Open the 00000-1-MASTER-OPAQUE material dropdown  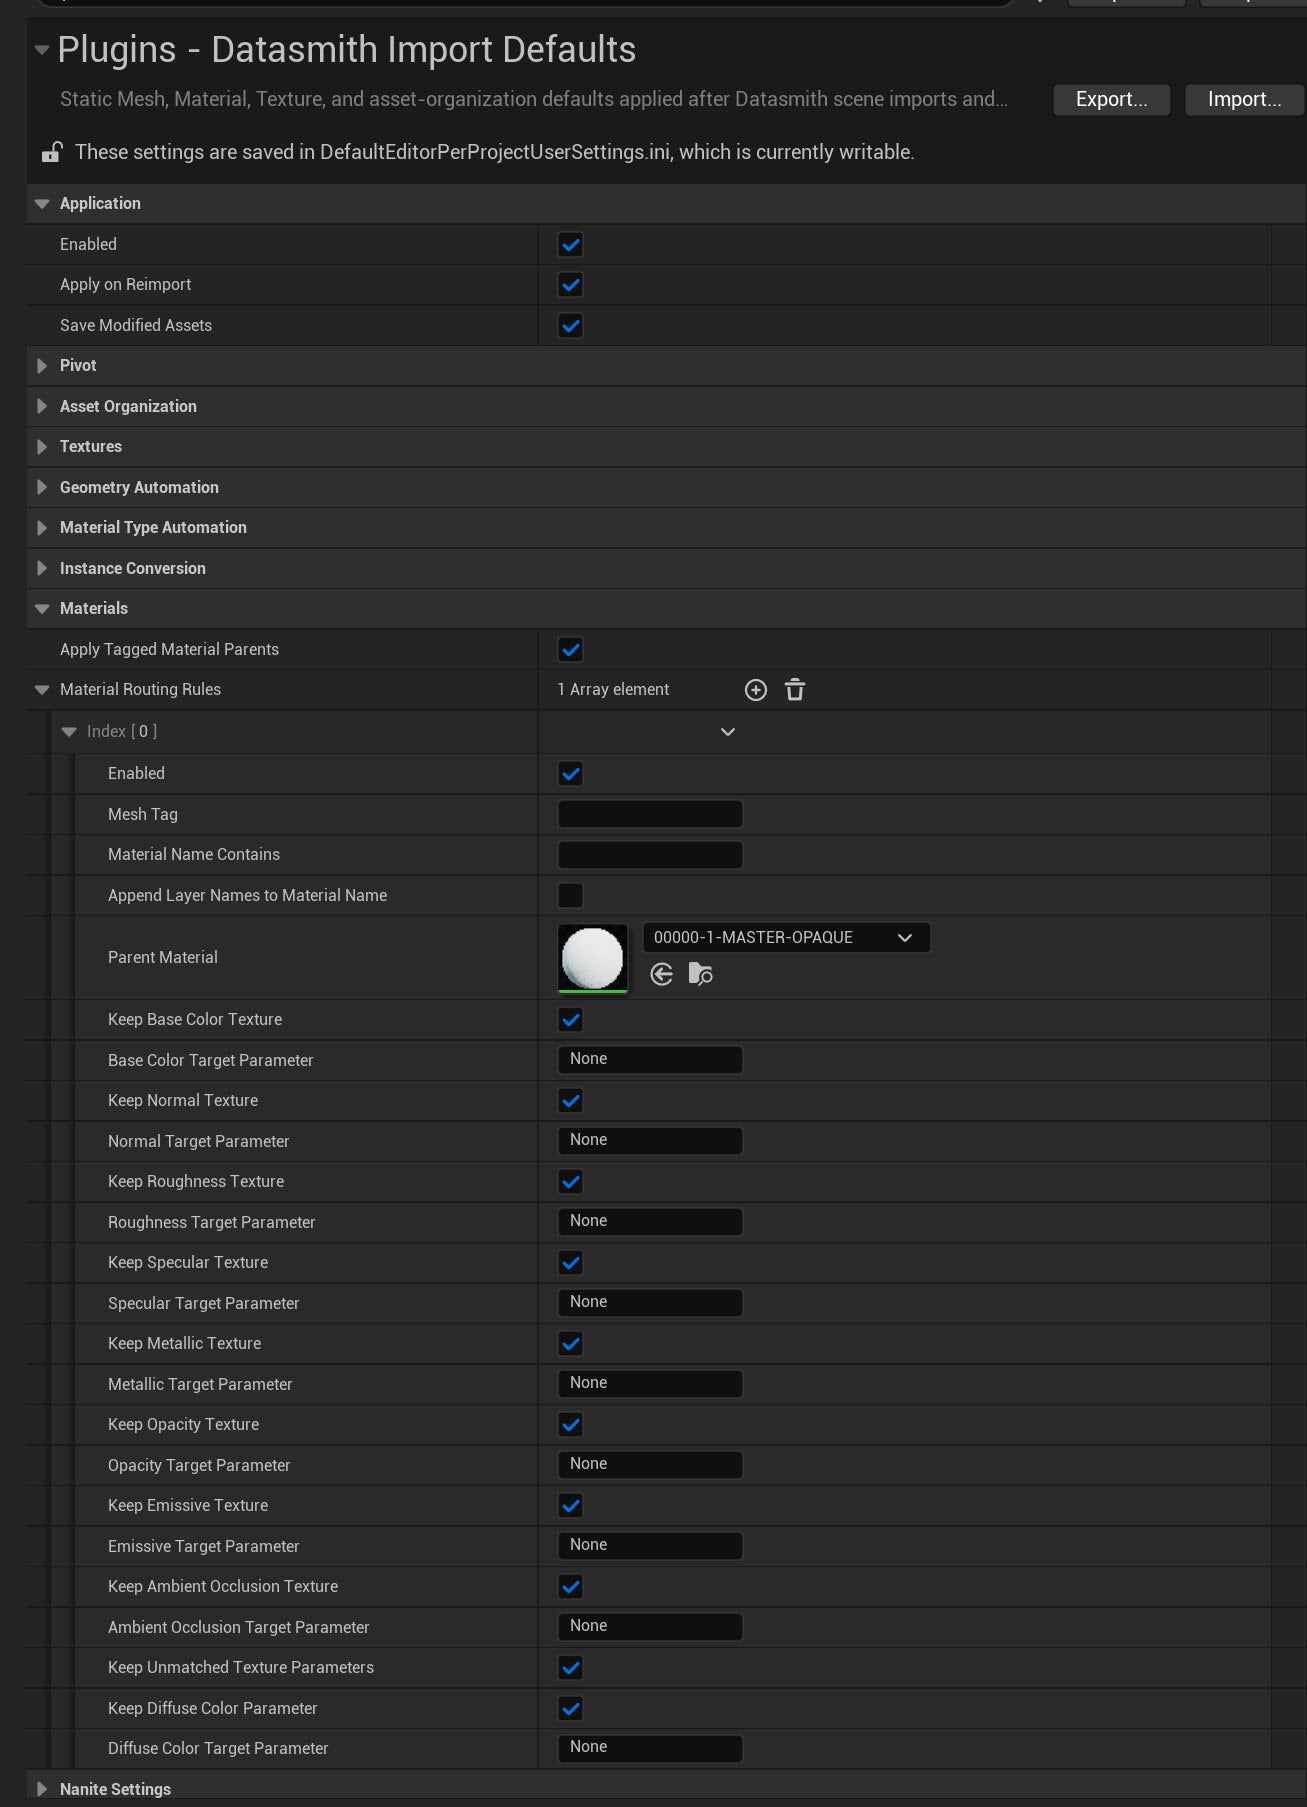pyautogui.click(x=787, y=938)
